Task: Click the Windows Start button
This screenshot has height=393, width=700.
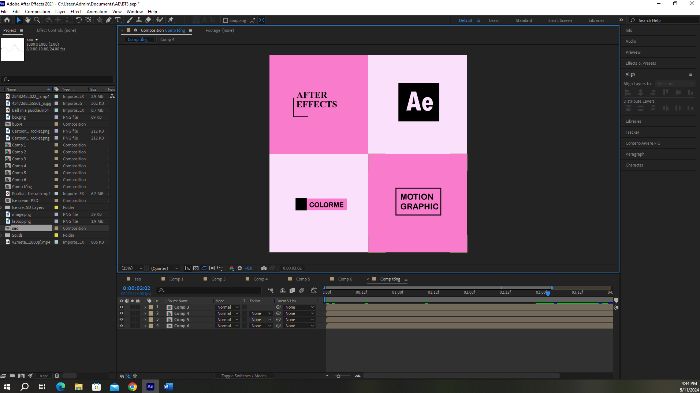Action: click(x=7, y=387)
